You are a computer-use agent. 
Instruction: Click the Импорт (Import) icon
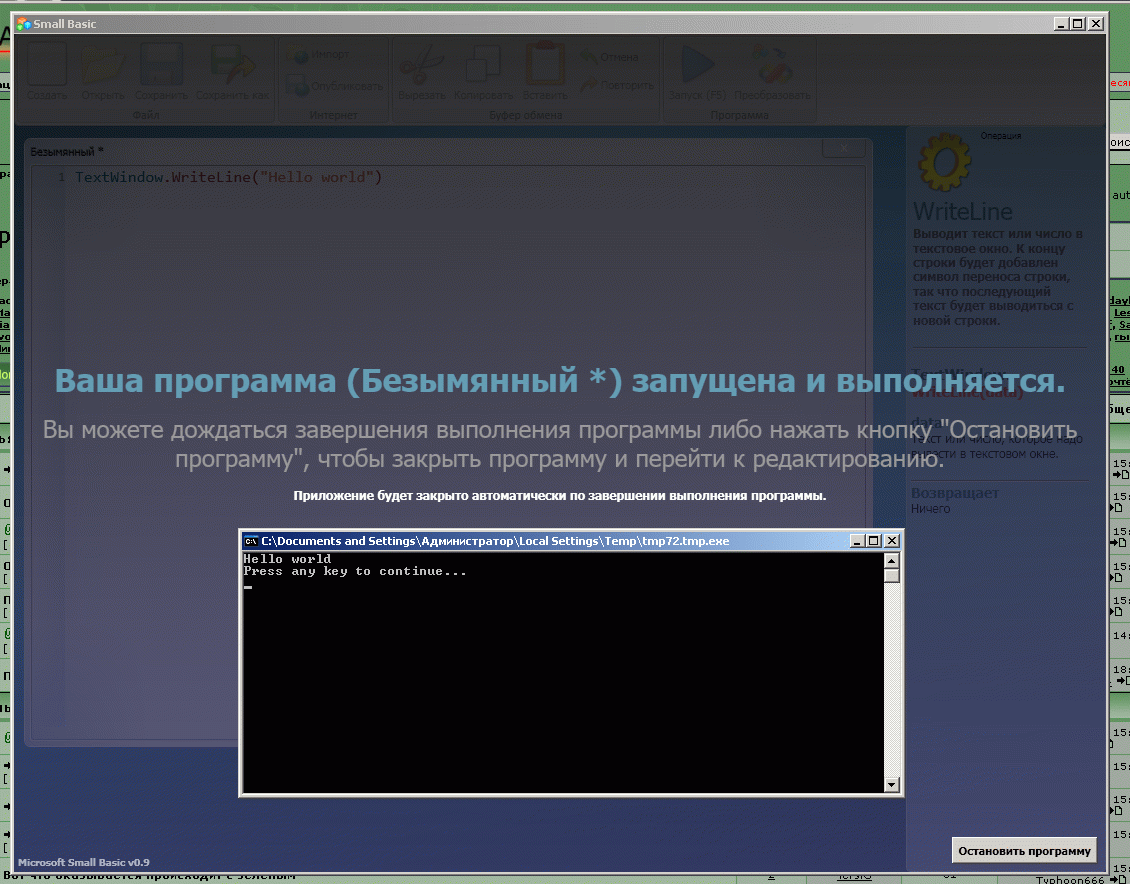(297, 53)
